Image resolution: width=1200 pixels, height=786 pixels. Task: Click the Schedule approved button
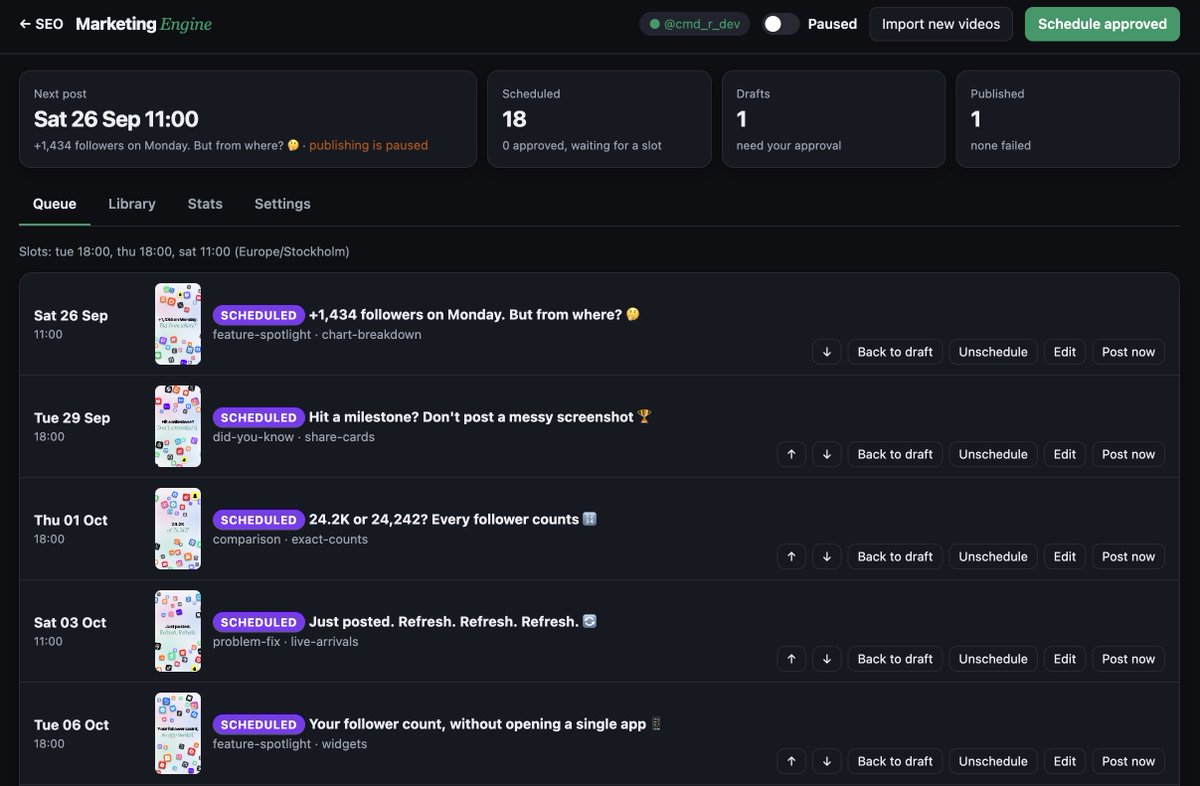click(x=1102, y=24)
